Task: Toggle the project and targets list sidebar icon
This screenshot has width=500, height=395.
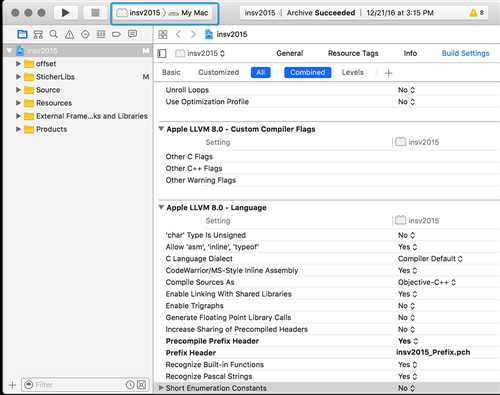Action: pyautogui.click(x=162, y=53)
